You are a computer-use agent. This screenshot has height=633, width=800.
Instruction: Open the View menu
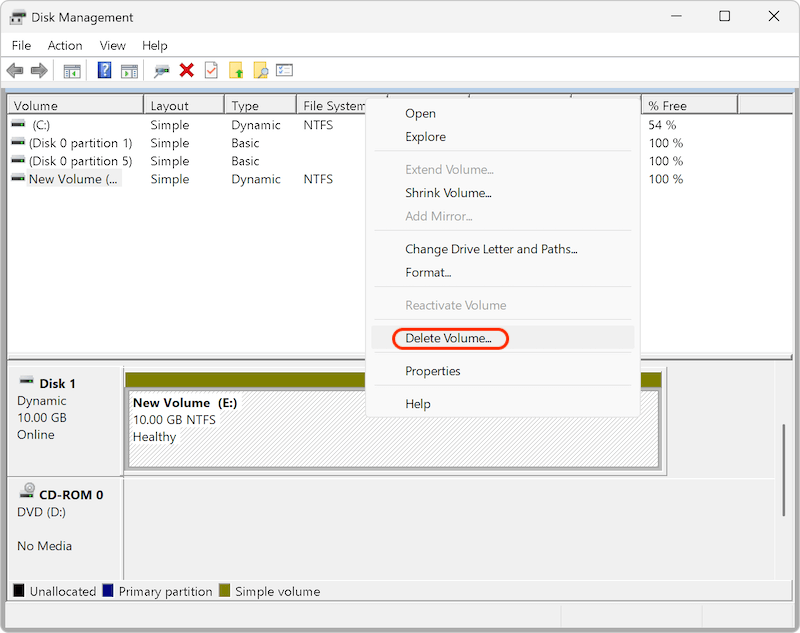click(x=112, y=45)
